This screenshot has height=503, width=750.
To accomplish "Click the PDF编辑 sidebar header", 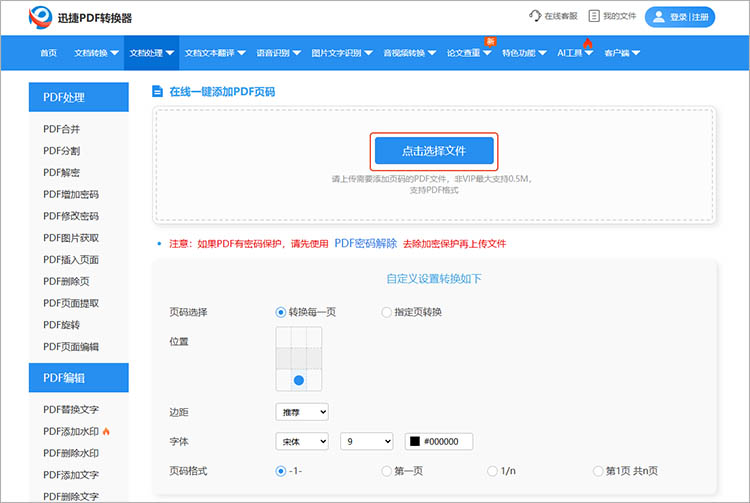I will [78, 378].
